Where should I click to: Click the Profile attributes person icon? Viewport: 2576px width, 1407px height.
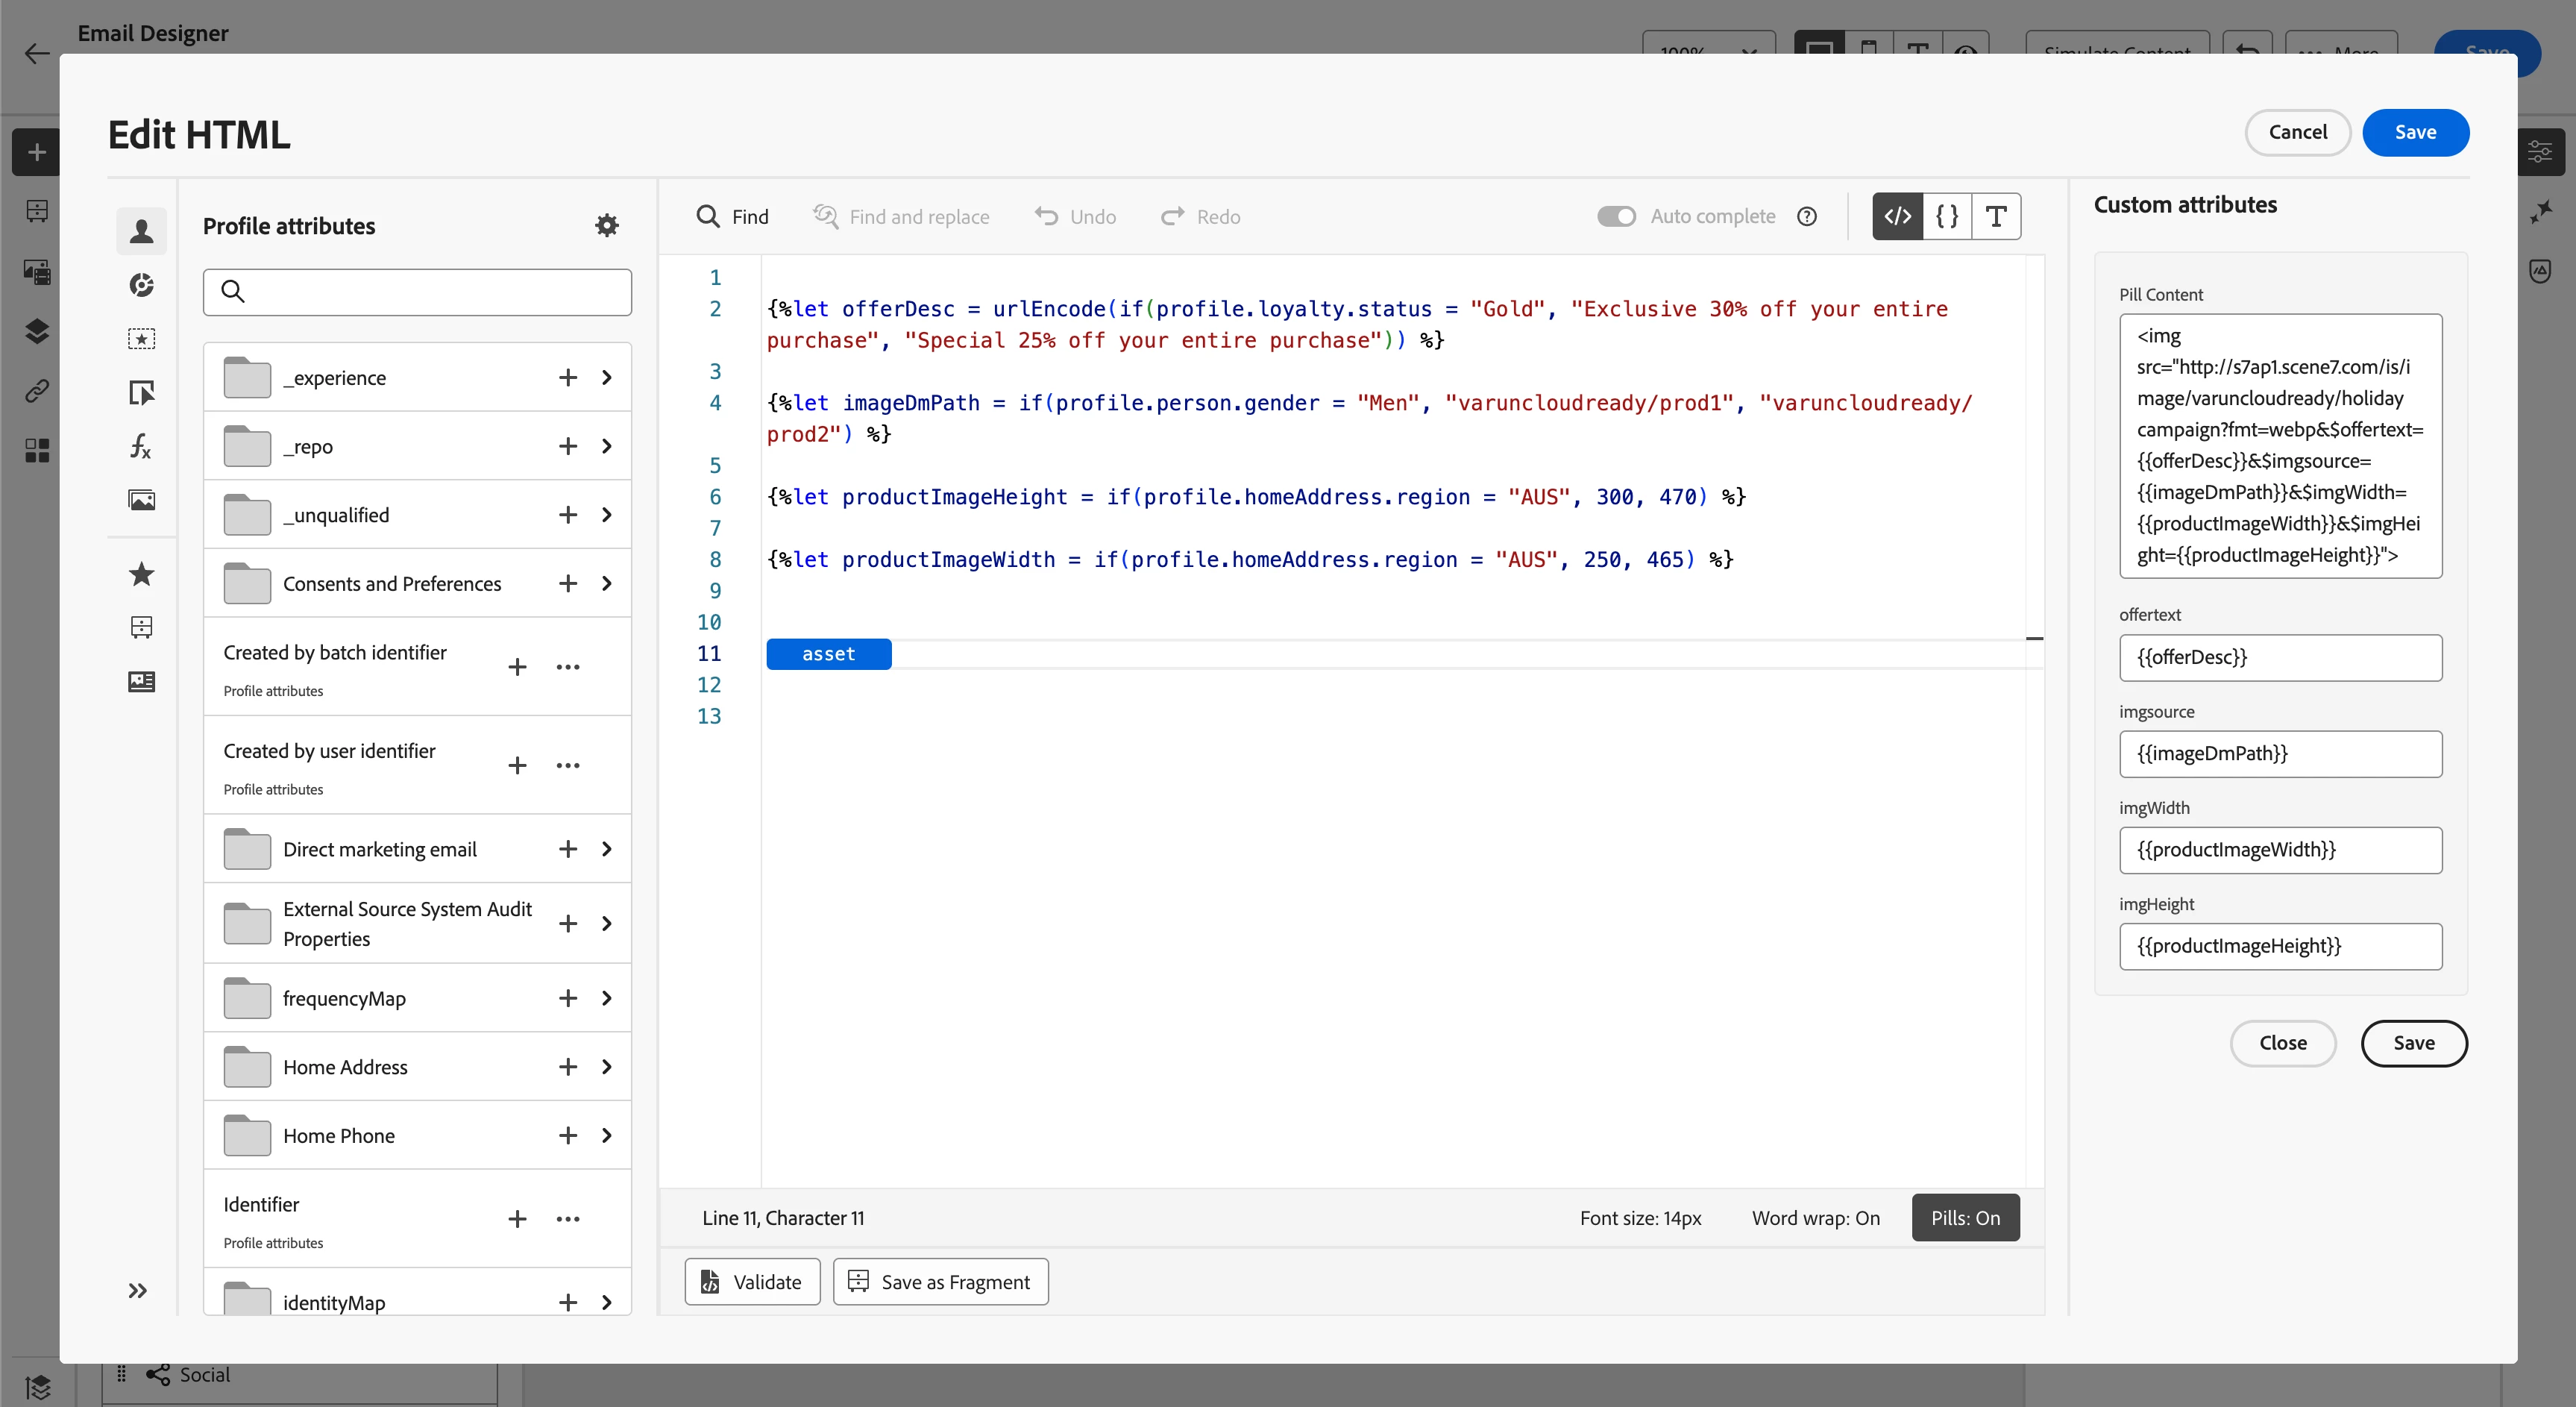[x=141, y=231]
